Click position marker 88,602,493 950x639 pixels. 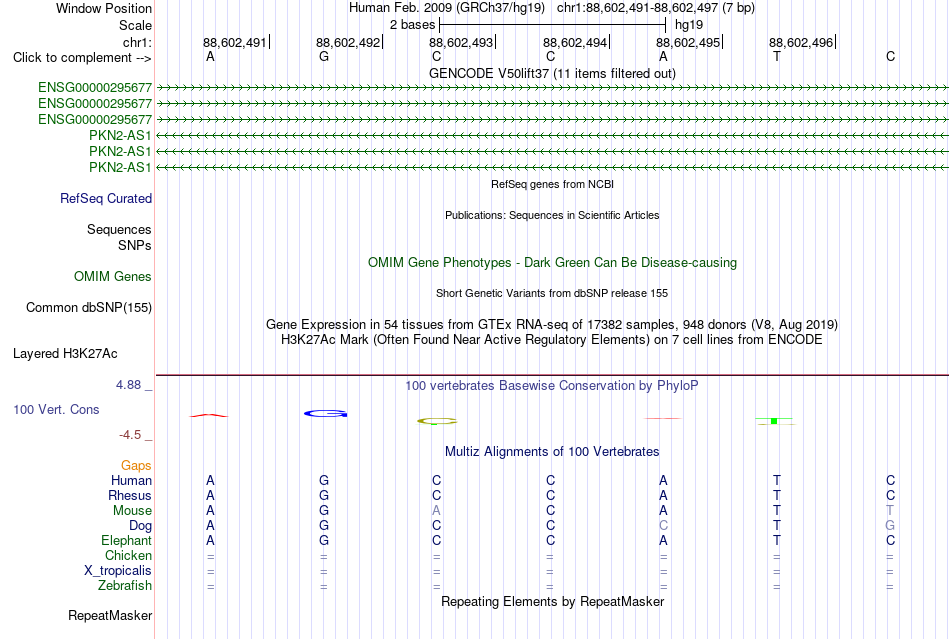(x=462, y=42)
